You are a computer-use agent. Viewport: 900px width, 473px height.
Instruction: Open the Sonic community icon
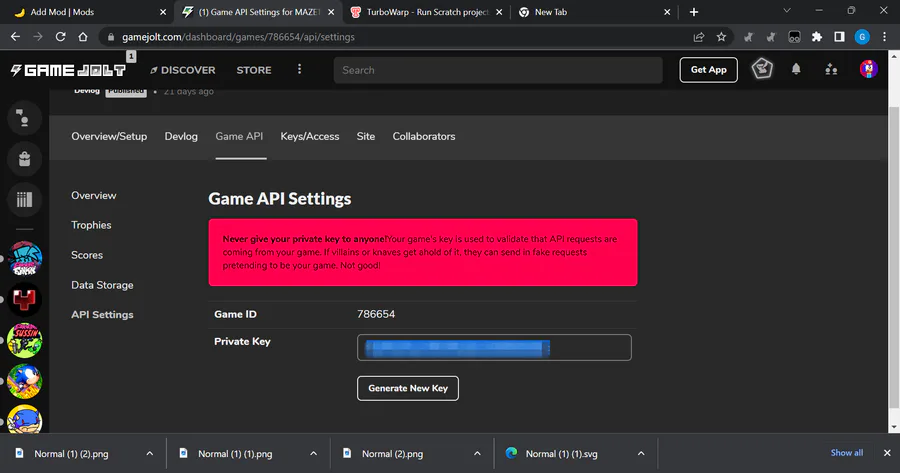[x=25, y=381]
